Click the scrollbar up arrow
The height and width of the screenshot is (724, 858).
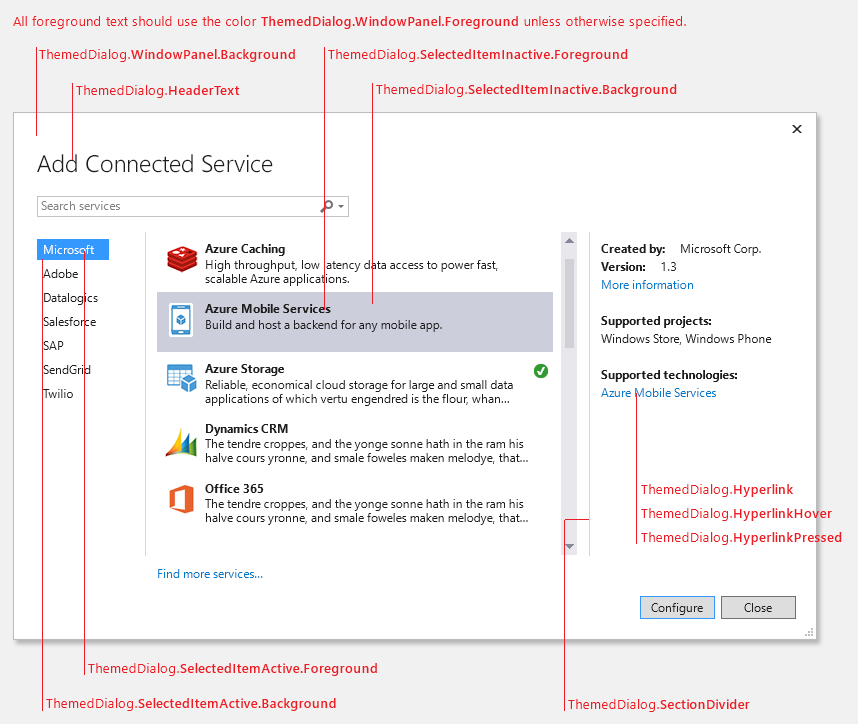[570, 239]
